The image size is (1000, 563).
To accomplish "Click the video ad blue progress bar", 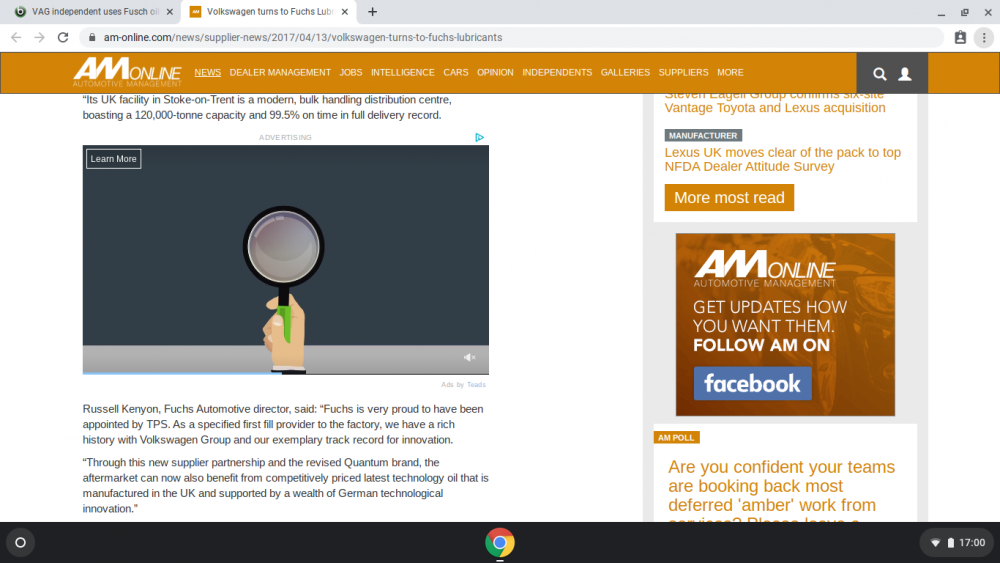I will click(x=182, y=373).
